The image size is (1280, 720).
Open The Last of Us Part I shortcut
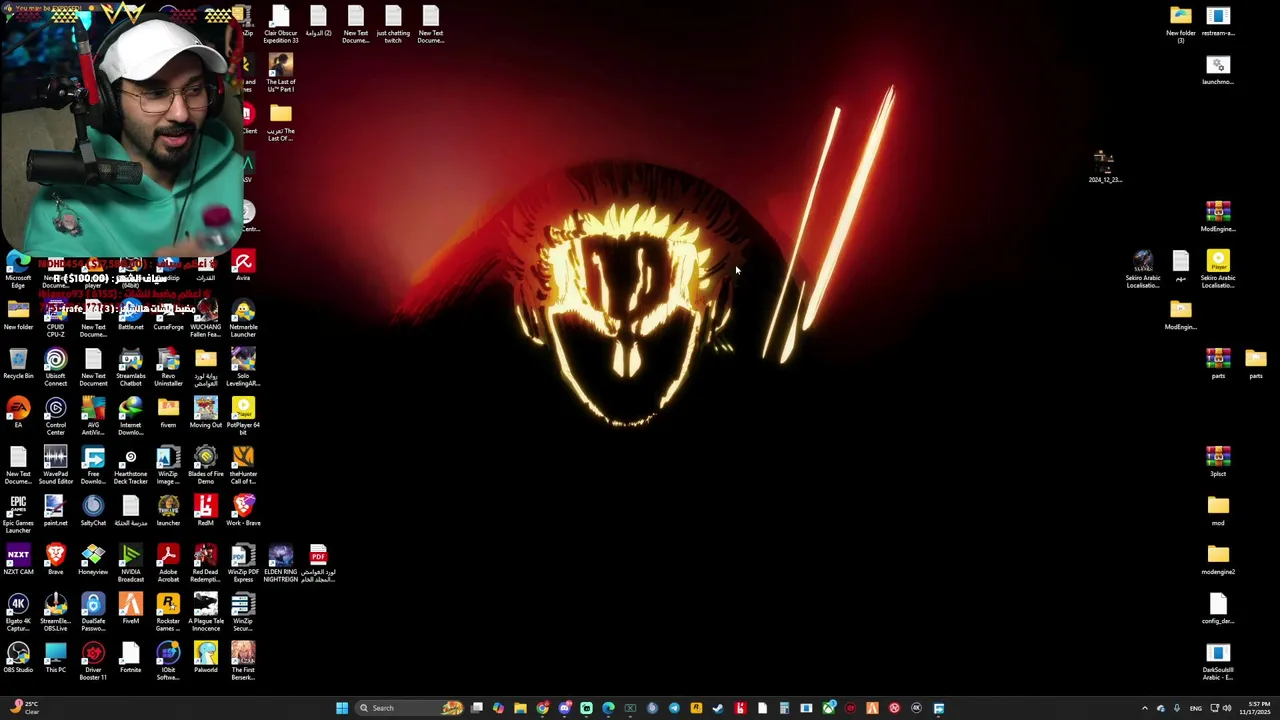(281, 73)
